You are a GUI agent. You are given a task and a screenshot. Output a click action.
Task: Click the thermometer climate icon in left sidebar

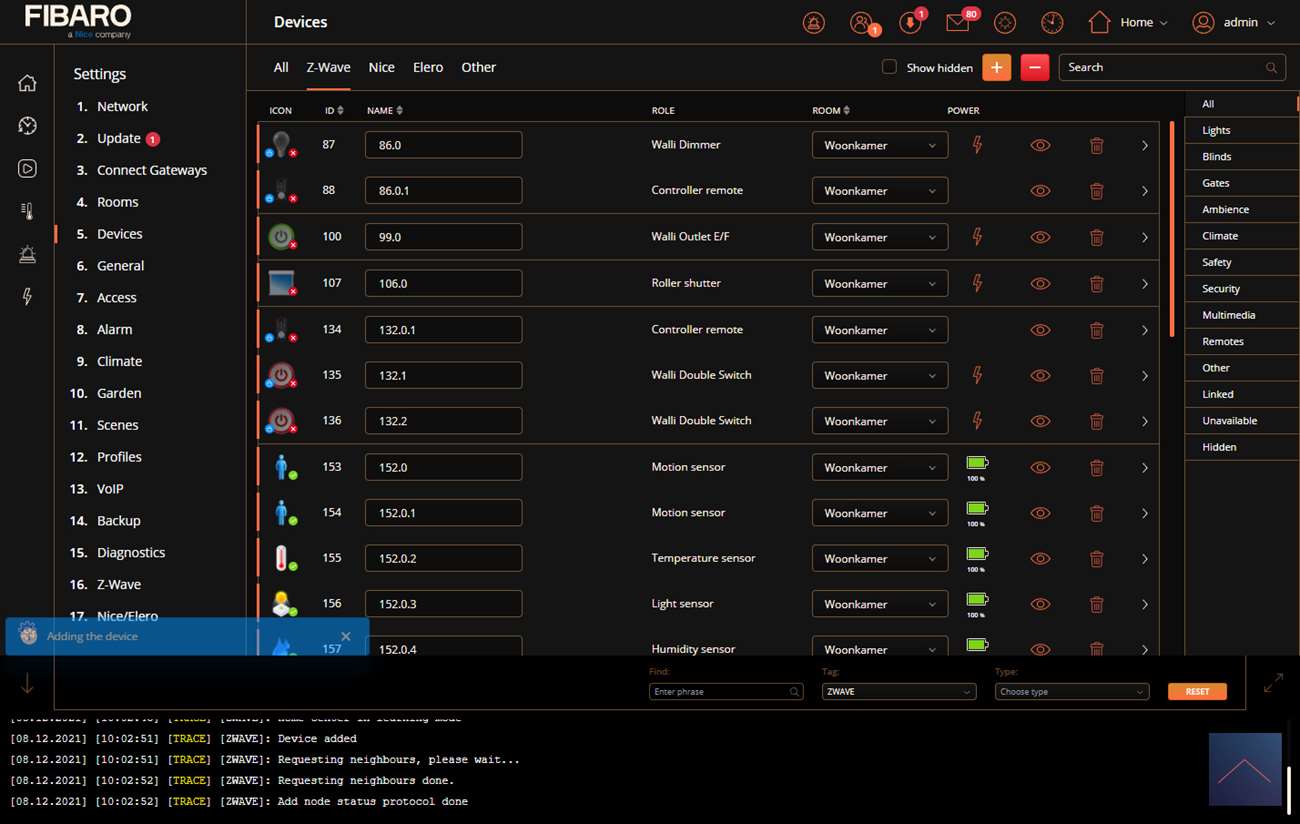click(x=27, y=211)
